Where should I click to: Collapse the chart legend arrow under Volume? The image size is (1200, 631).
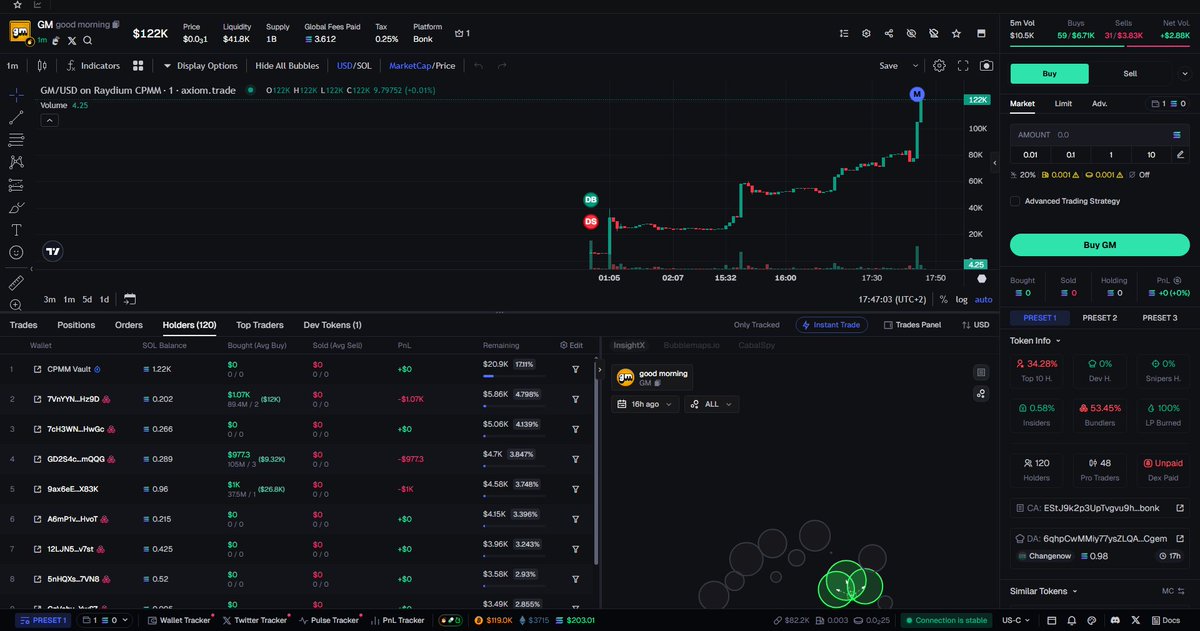click(49, 120)
